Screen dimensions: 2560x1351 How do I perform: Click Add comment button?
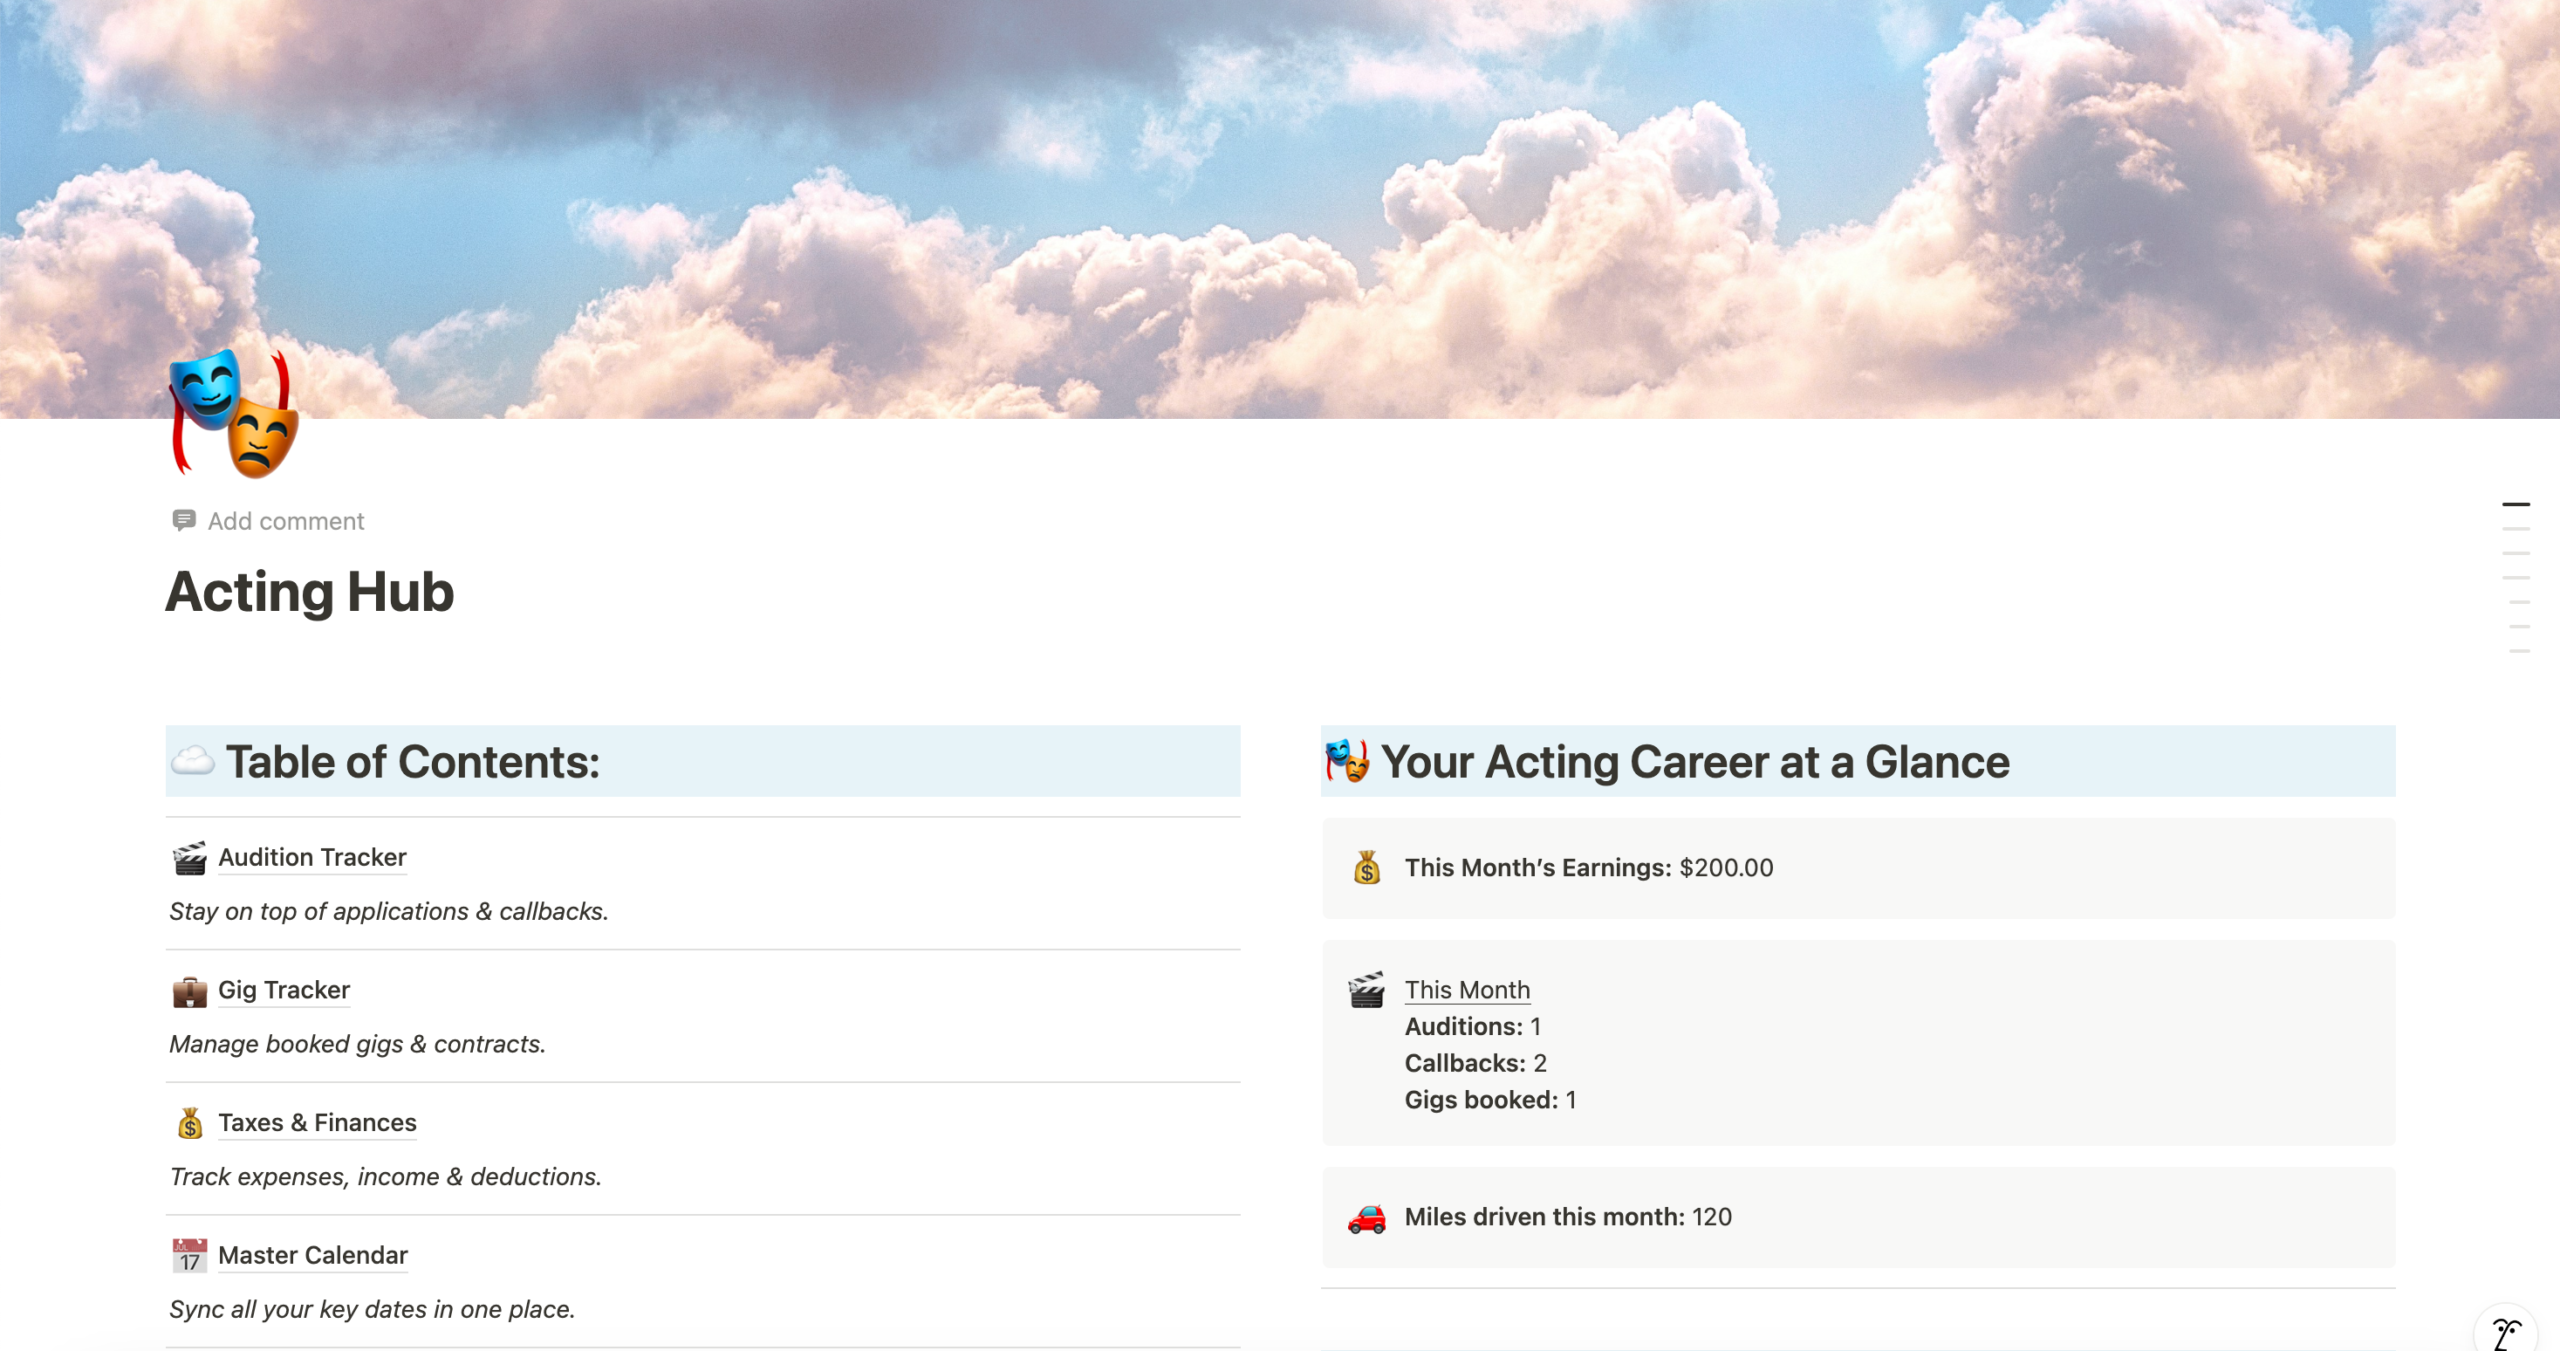285,521
